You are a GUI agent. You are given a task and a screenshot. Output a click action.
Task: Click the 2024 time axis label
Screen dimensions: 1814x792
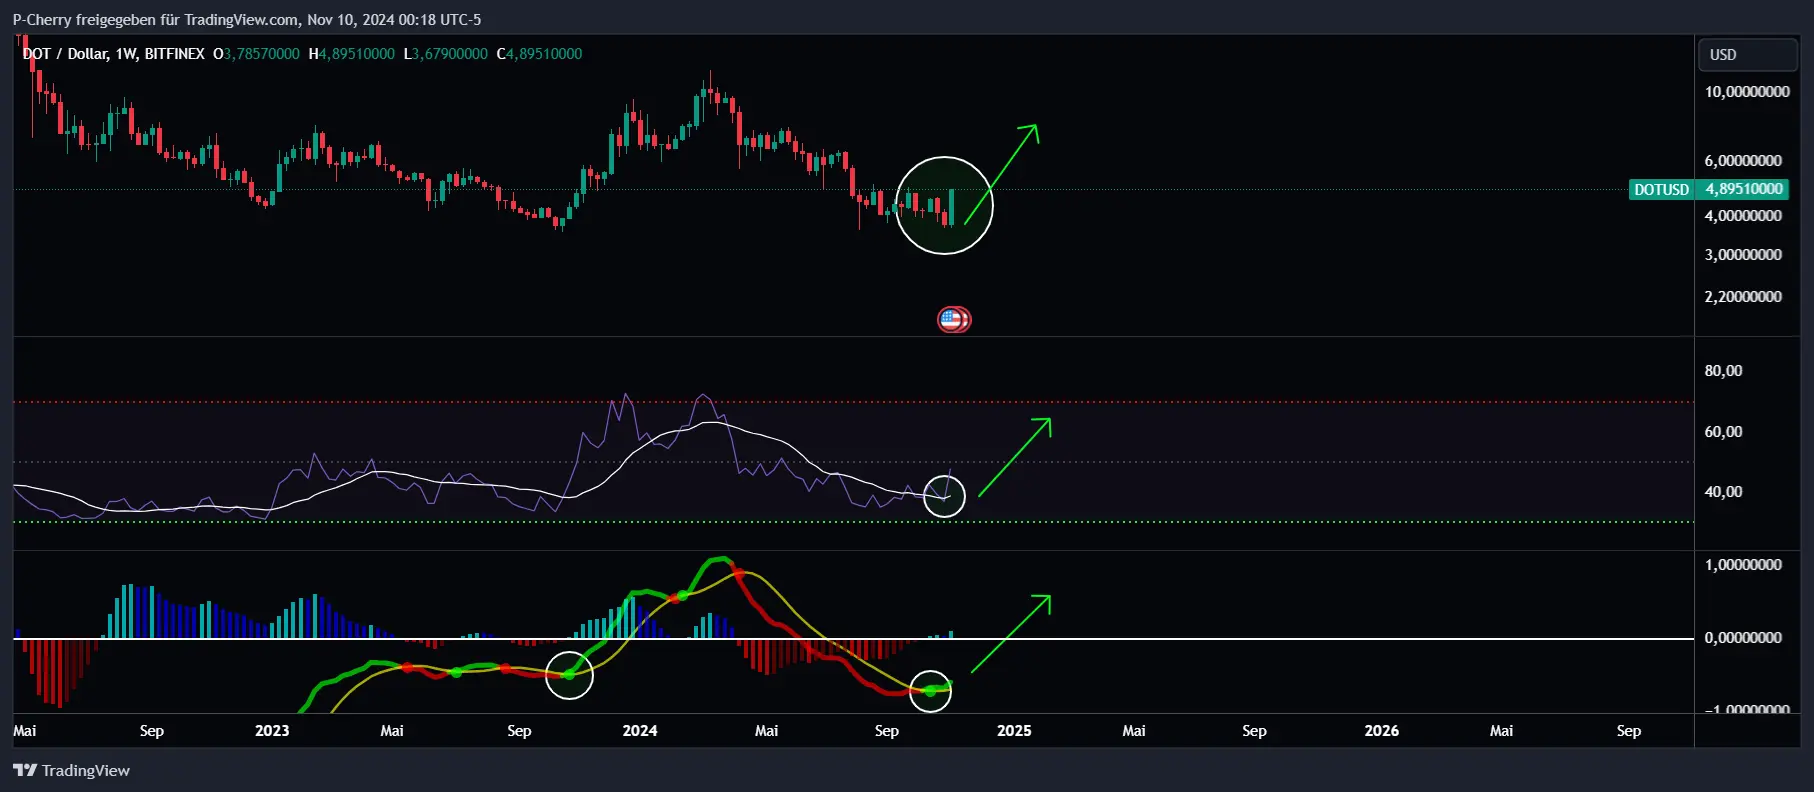coord(640,731)
